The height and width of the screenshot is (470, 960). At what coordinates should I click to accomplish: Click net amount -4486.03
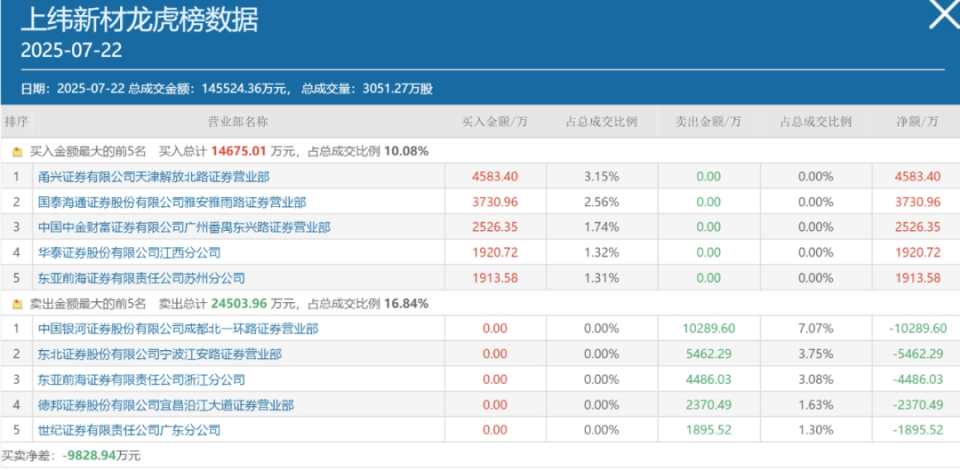tap(918, 379)
